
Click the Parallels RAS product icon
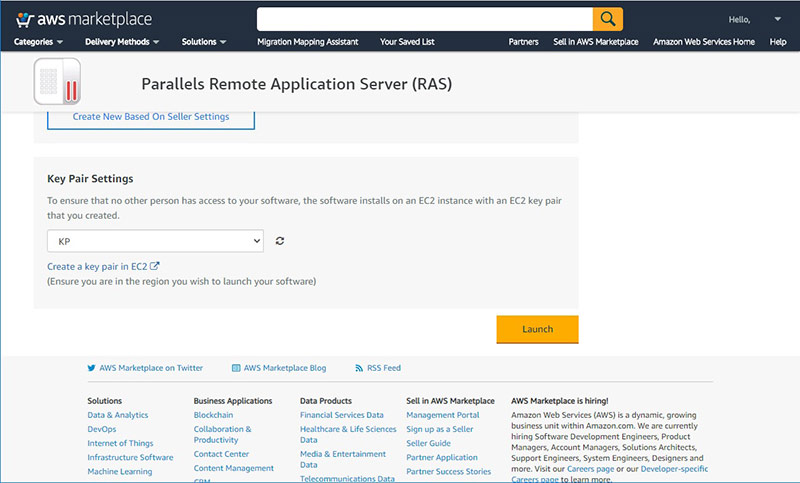(x=57, y=81)
